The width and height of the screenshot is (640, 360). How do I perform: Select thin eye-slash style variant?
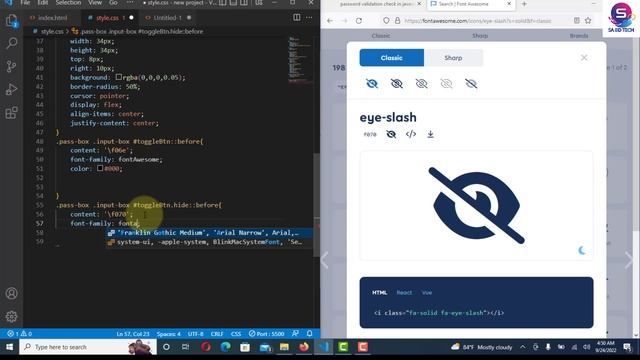coord(446,84)
